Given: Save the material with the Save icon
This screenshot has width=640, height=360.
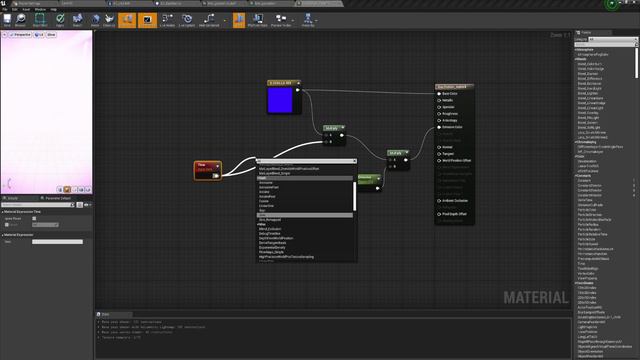Looking at the screenshot, I should click(7, 20).
